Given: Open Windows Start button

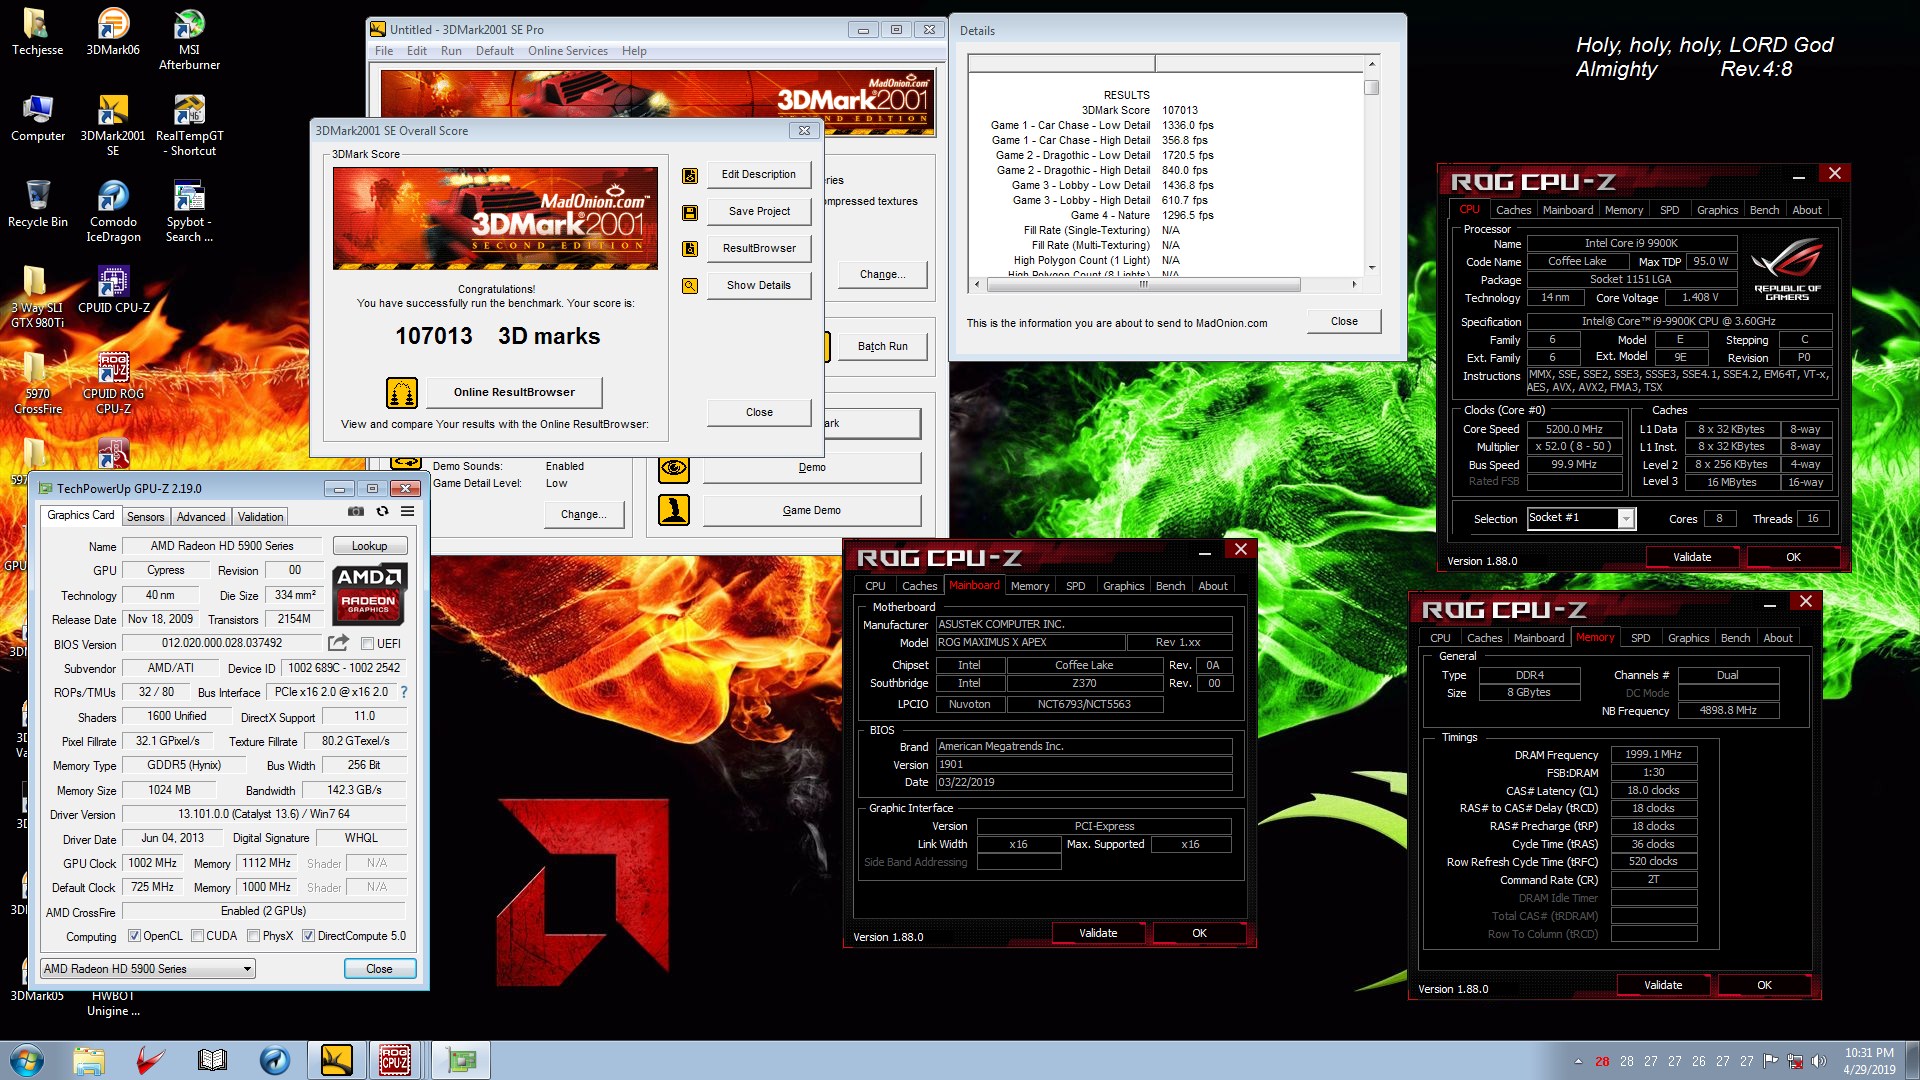Looking at the screenshot, I should tap(27, 1060).
